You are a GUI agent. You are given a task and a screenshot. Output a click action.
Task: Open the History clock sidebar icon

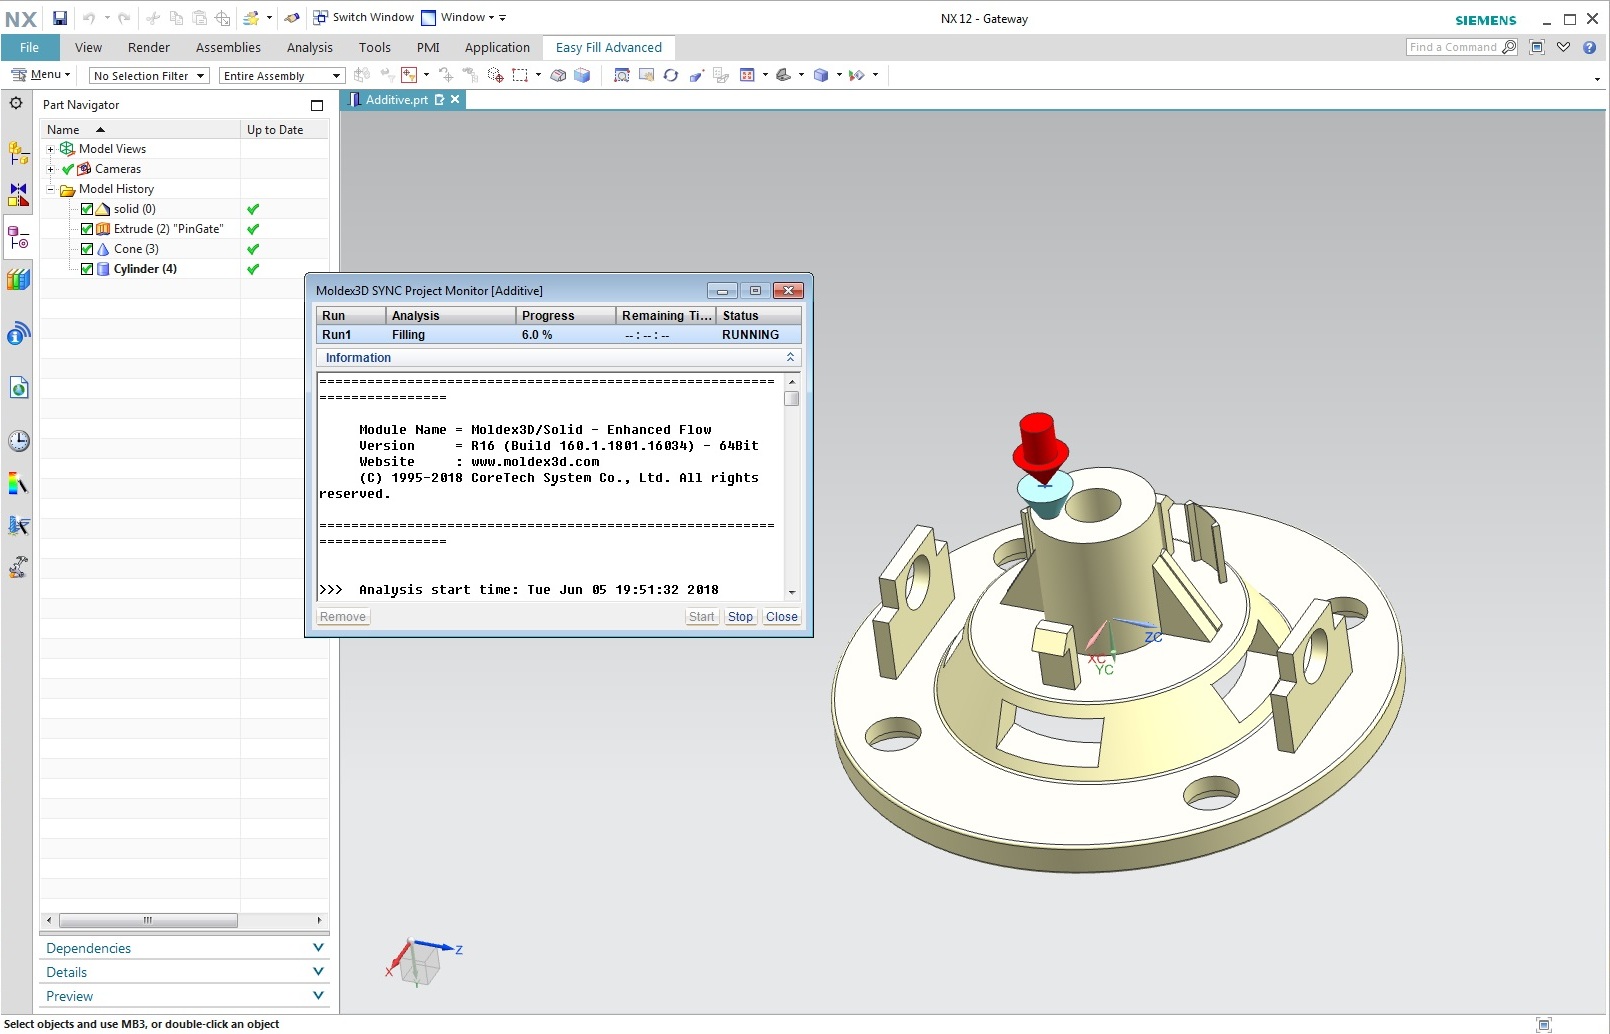[x=18, y=441]
